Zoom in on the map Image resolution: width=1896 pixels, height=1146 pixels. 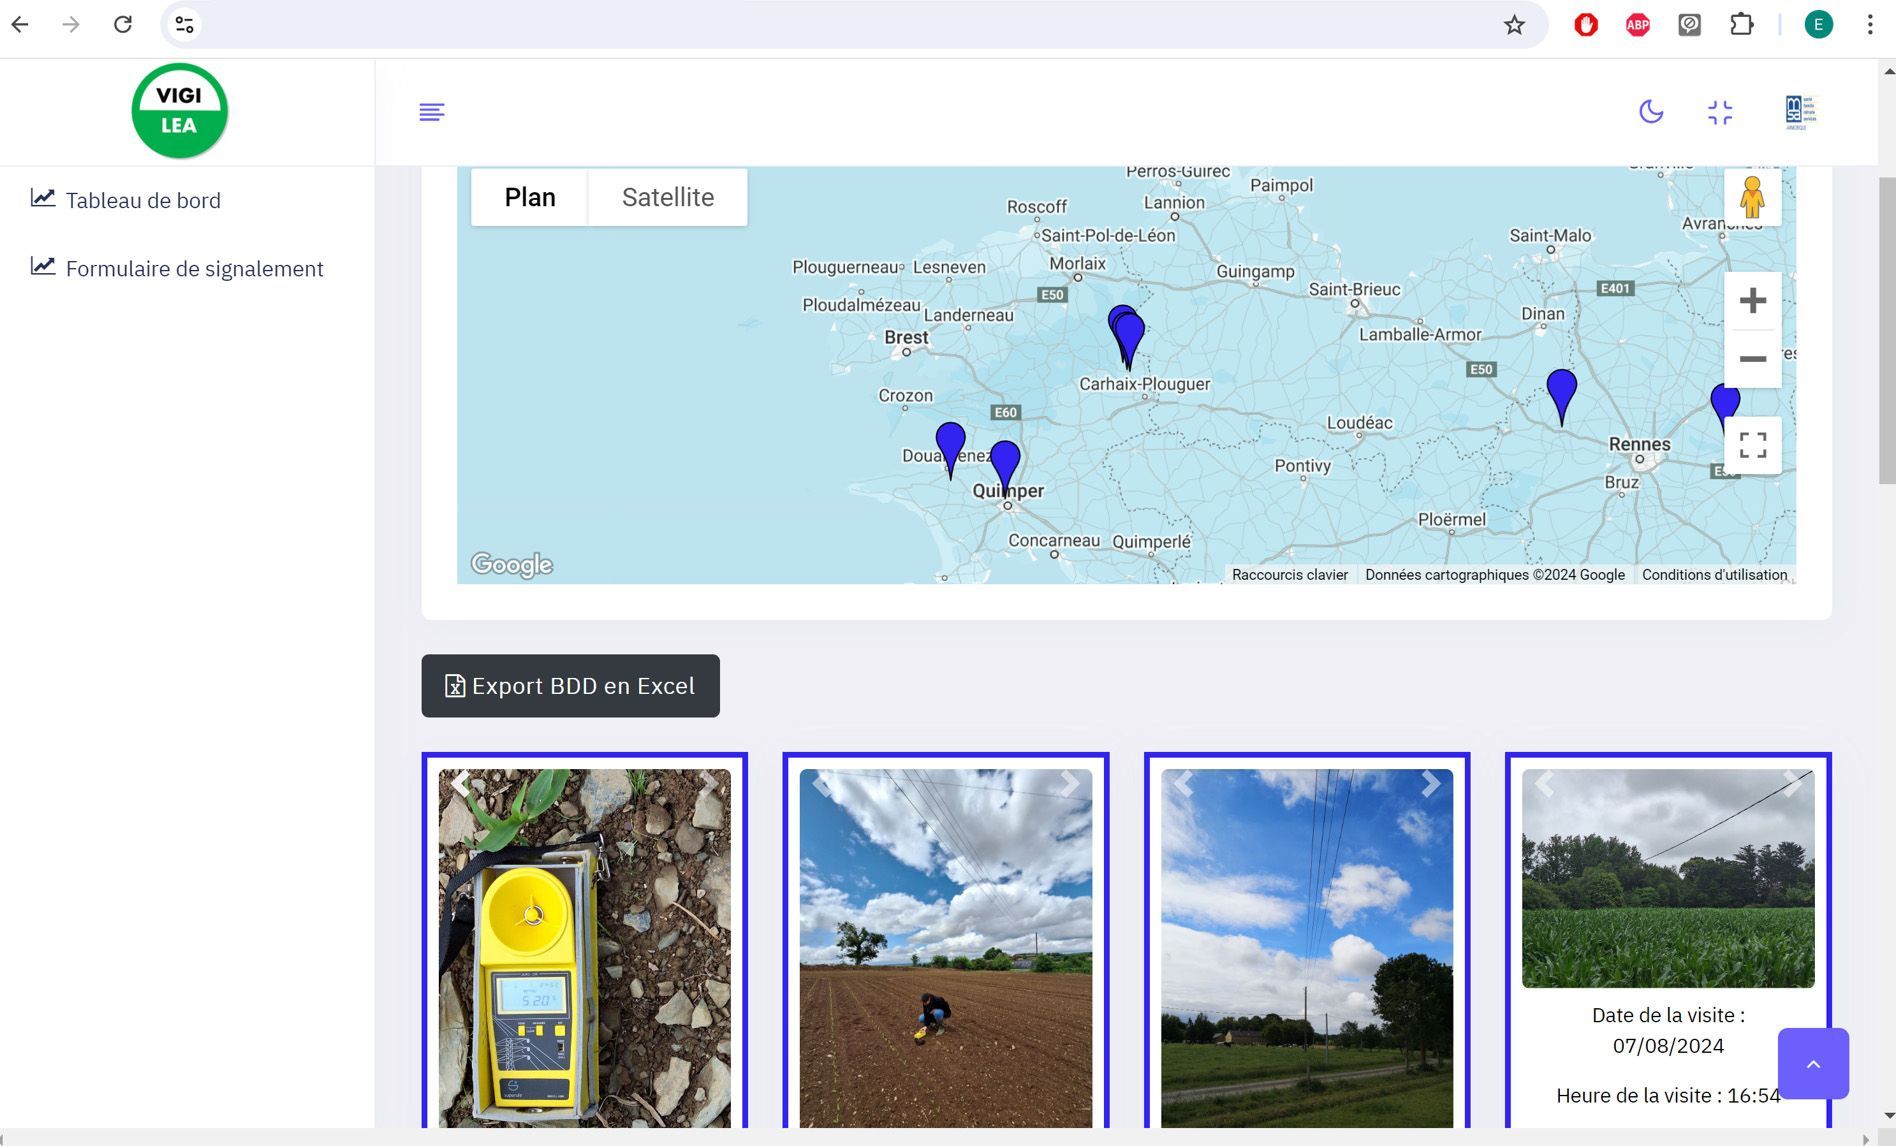pyautogui.click(x=1752, y=301)
